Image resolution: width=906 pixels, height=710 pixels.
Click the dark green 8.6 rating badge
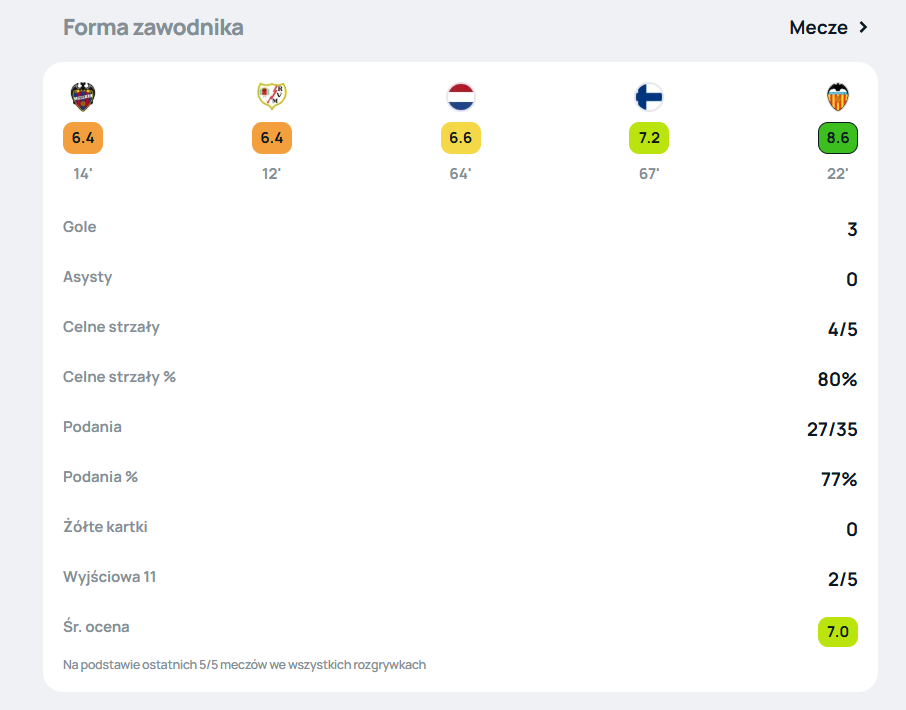tap(838, 138)
